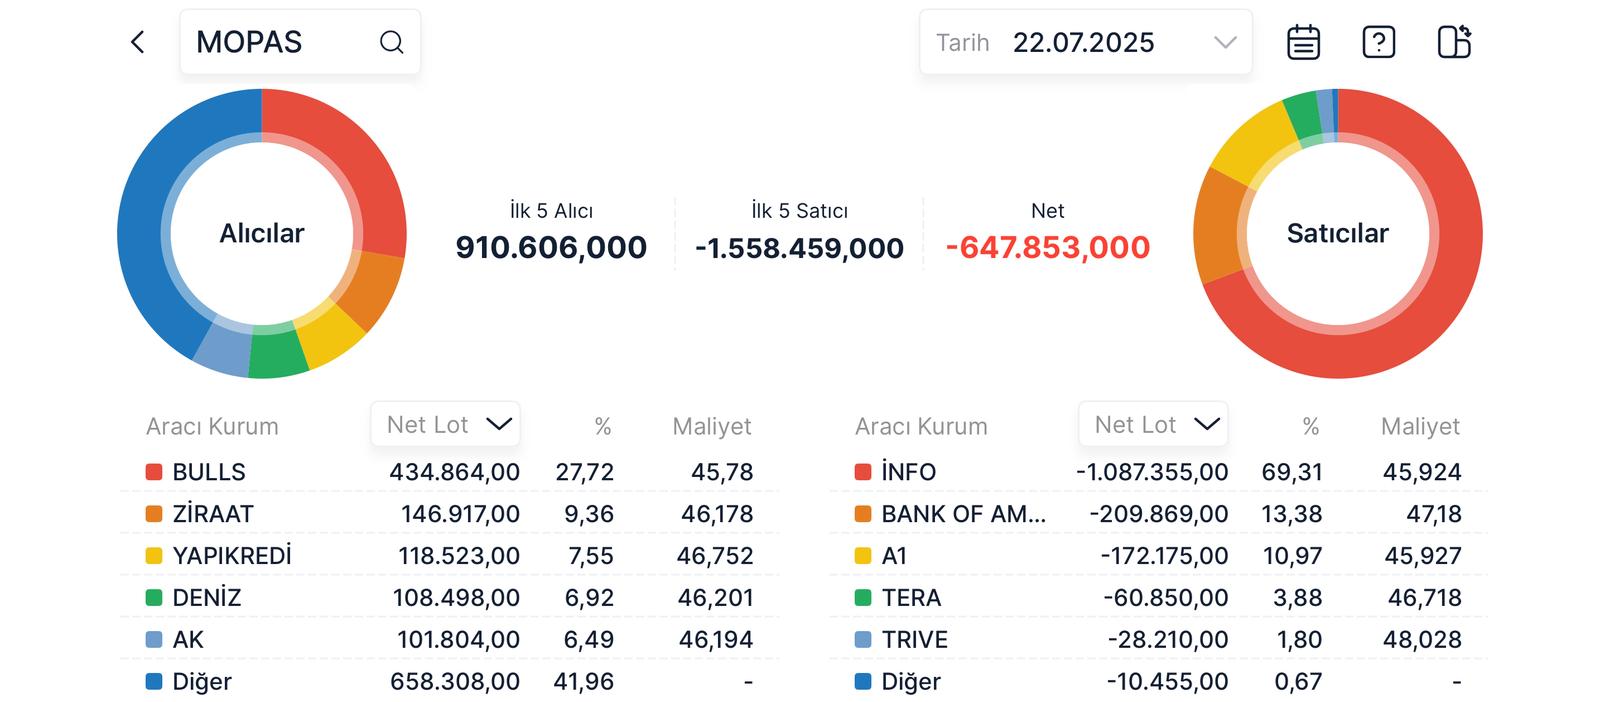Image resolution: width=1600 pixels, height=702 pixels.
Task: Click the orange ZİRAAT legend marker
Action: [154, 514]
